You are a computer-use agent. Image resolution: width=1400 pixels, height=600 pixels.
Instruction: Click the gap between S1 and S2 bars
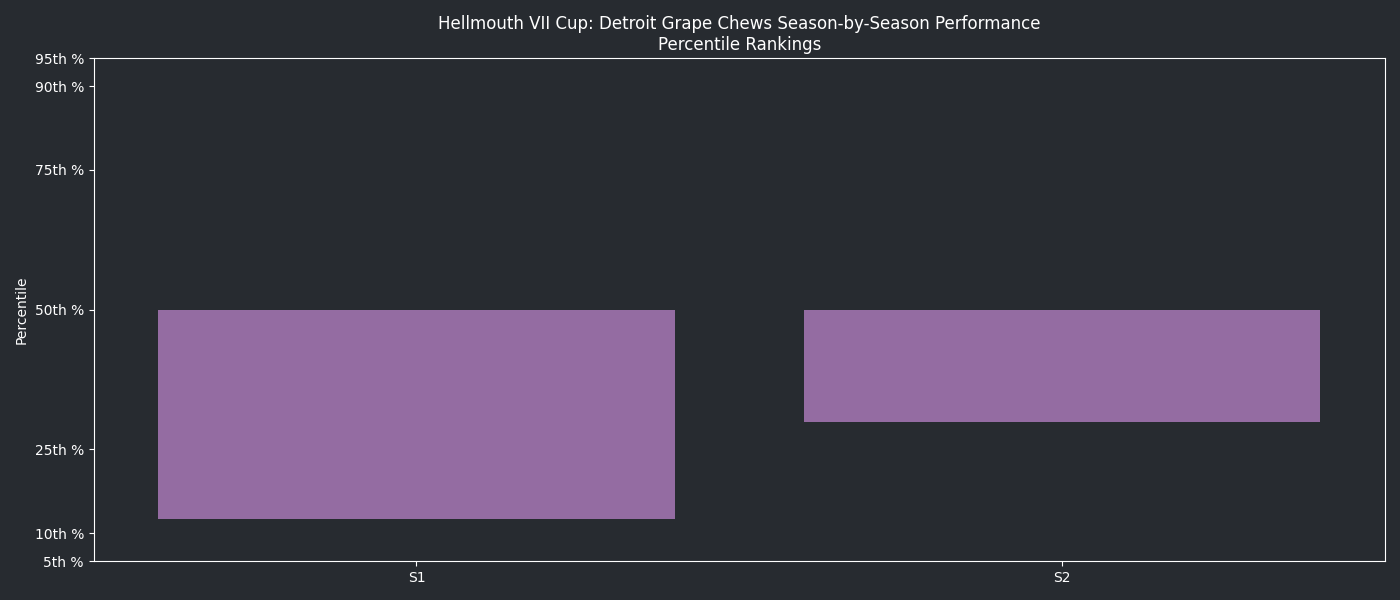point(739,400)
